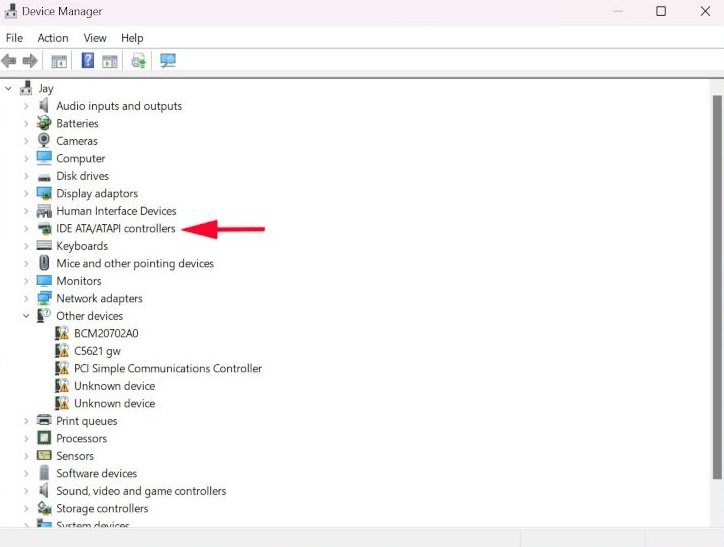
Task: Click the Human Interface Devices icon
Action: (x=44, y=211)
